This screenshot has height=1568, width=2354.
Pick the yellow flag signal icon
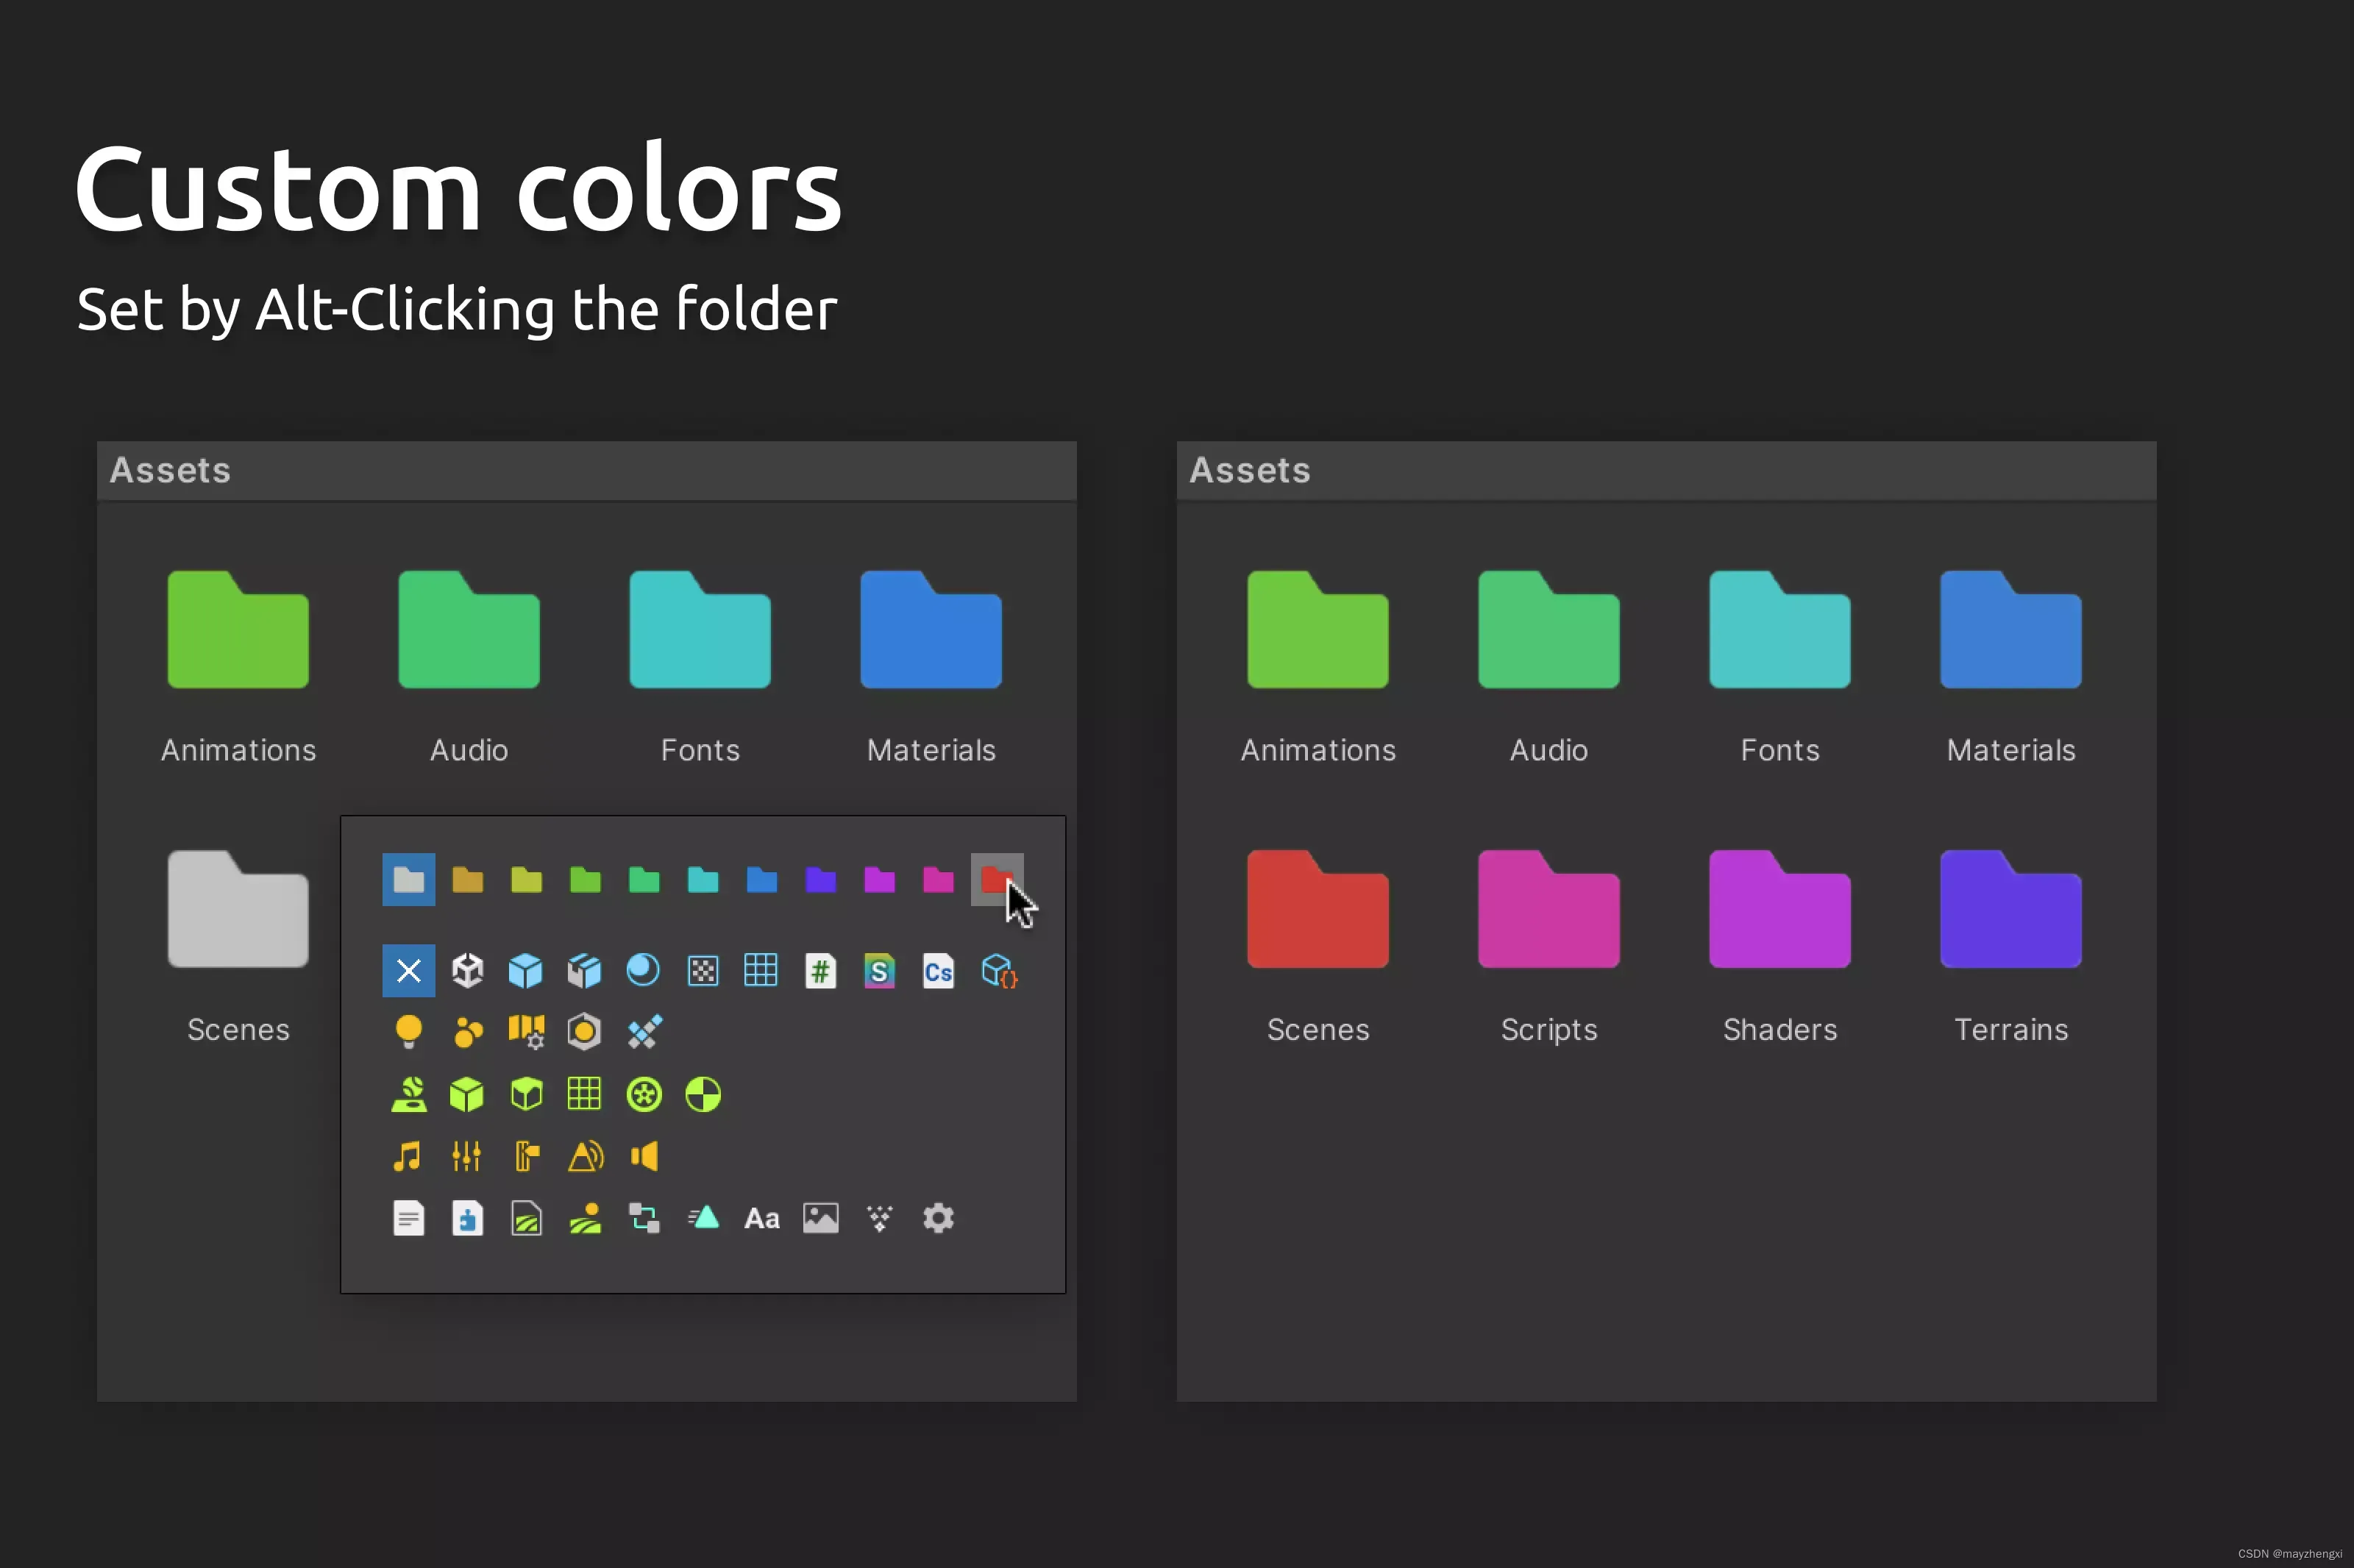click(526, 1156)
